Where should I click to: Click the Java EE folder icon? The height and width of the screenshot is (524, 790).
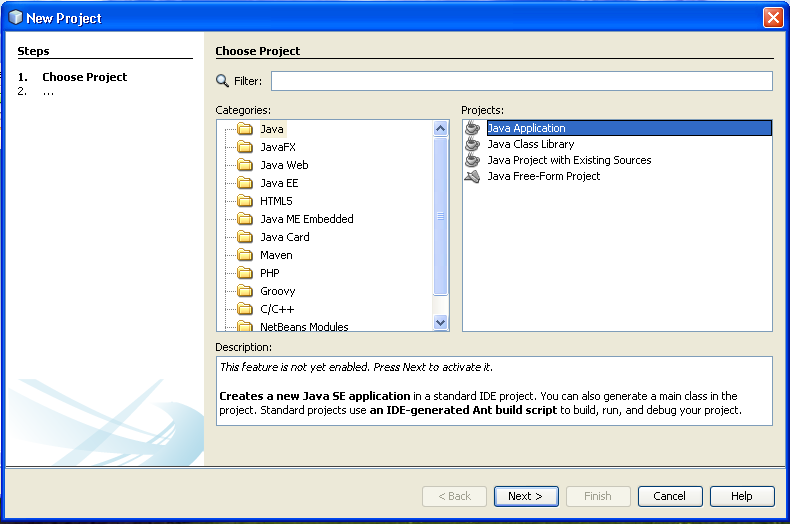pyautogui.click(x=245, y=183)
